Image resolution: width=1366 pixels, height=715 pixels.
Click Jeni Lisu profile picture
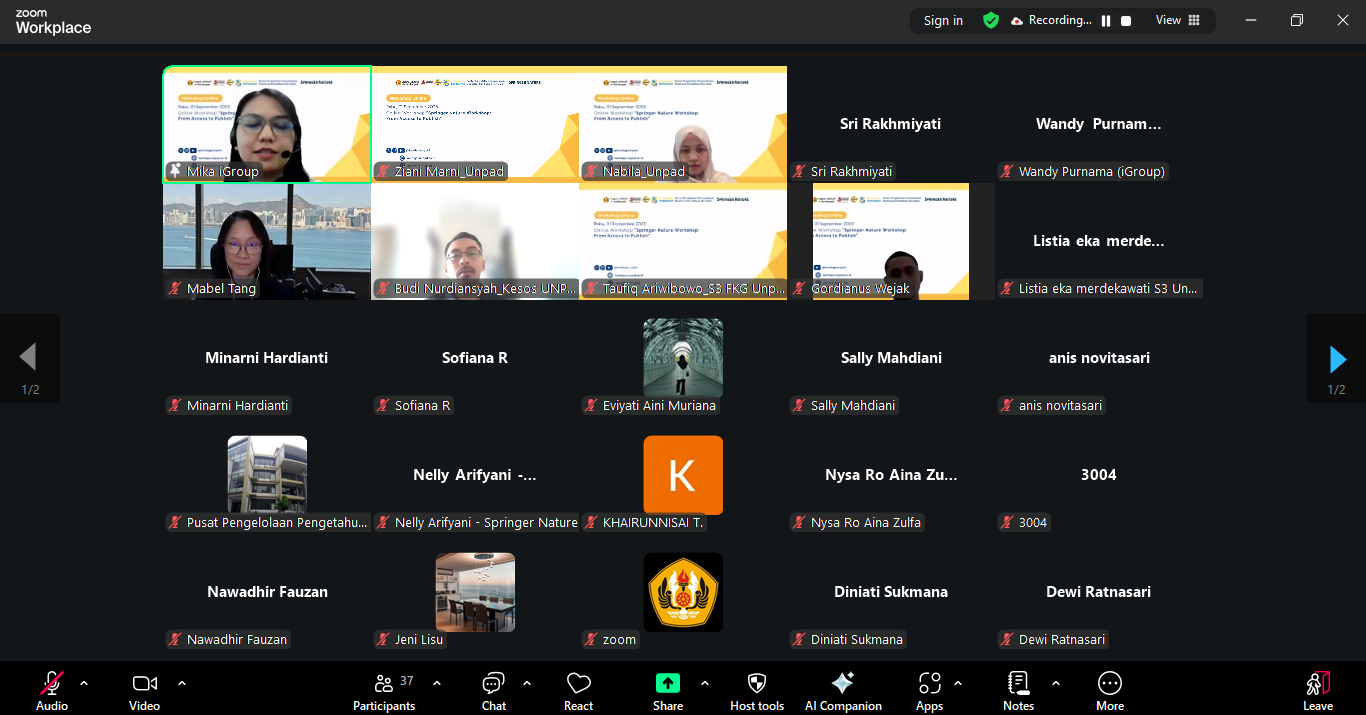(475, 592)
